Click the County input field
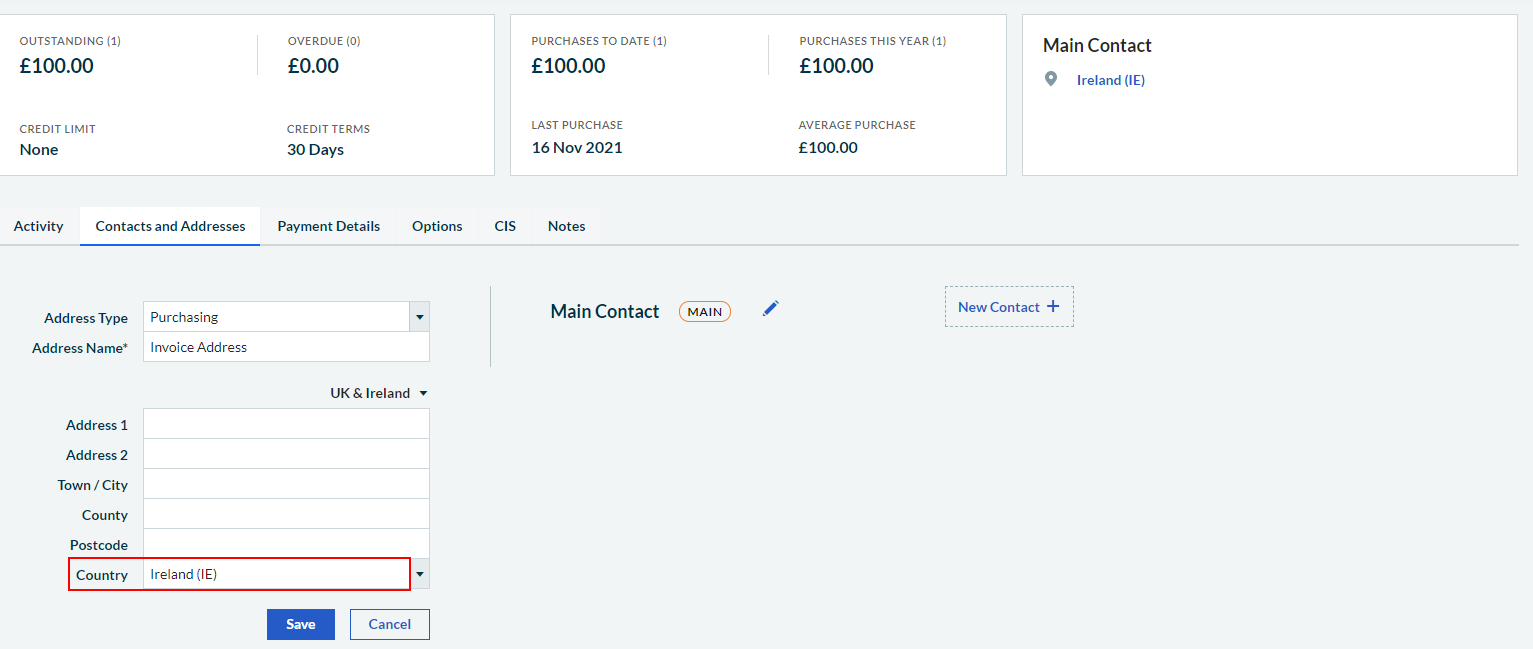 coord(286,514)
